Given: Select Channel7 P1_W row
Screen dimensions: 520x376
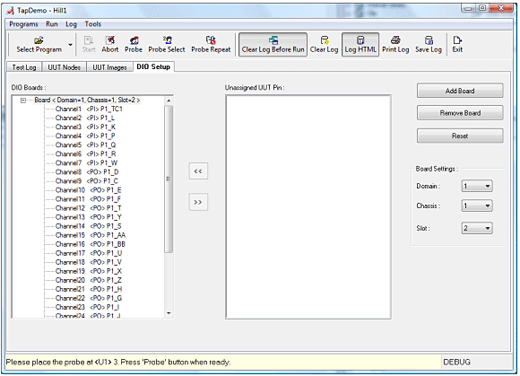Looking at the screenshot, I should pyautogui.click(x=86, y=163).
